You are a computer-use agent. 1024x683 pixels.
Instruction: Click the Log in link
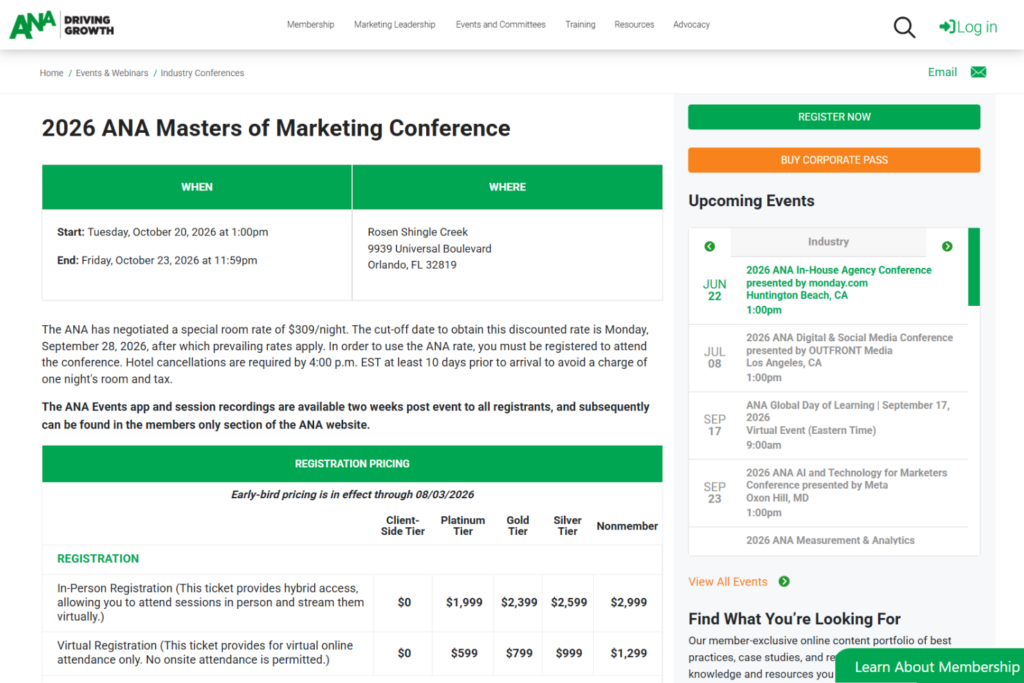[968, 27]
